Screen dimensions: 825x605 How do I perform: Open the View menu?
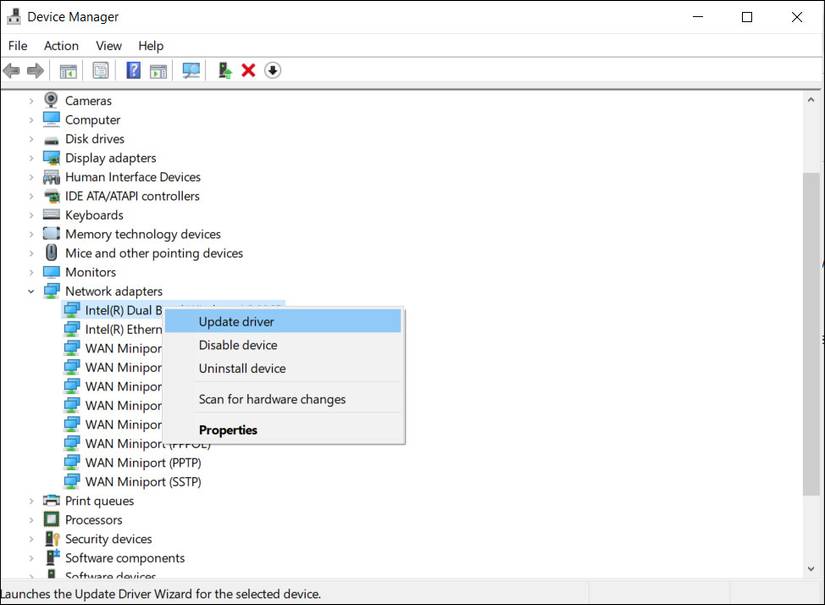coord(108,46)
